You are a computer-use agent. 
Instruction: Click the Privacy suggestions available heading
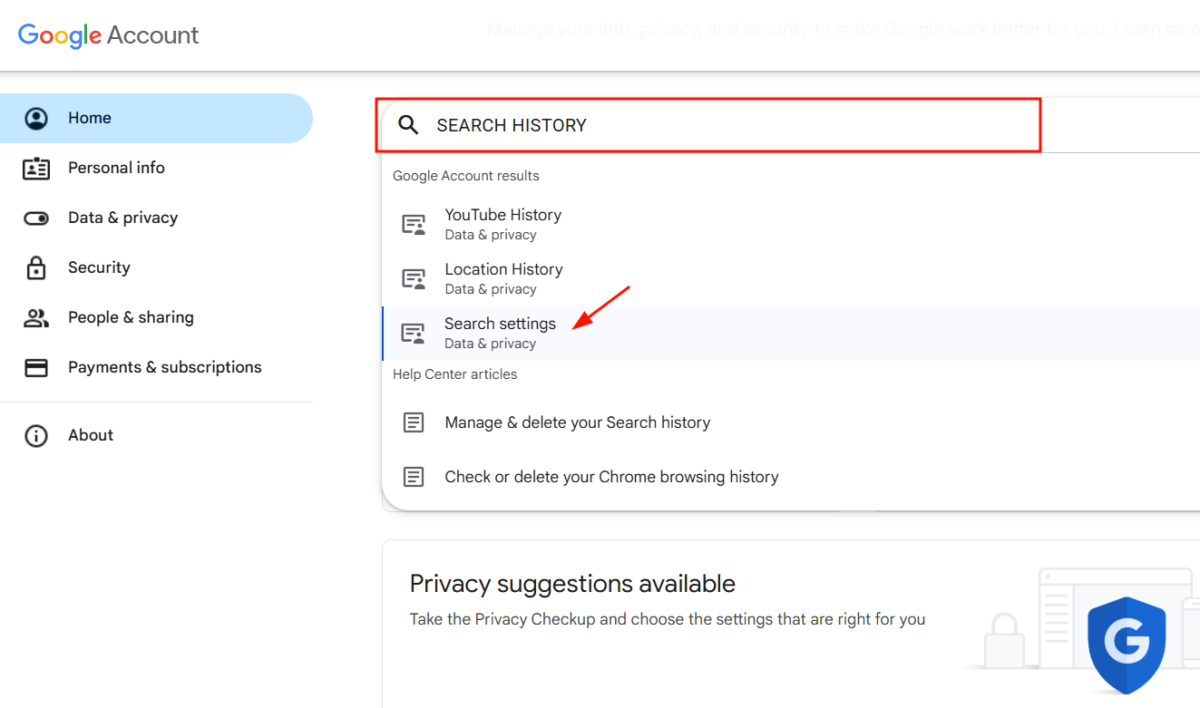click(572, 584)
